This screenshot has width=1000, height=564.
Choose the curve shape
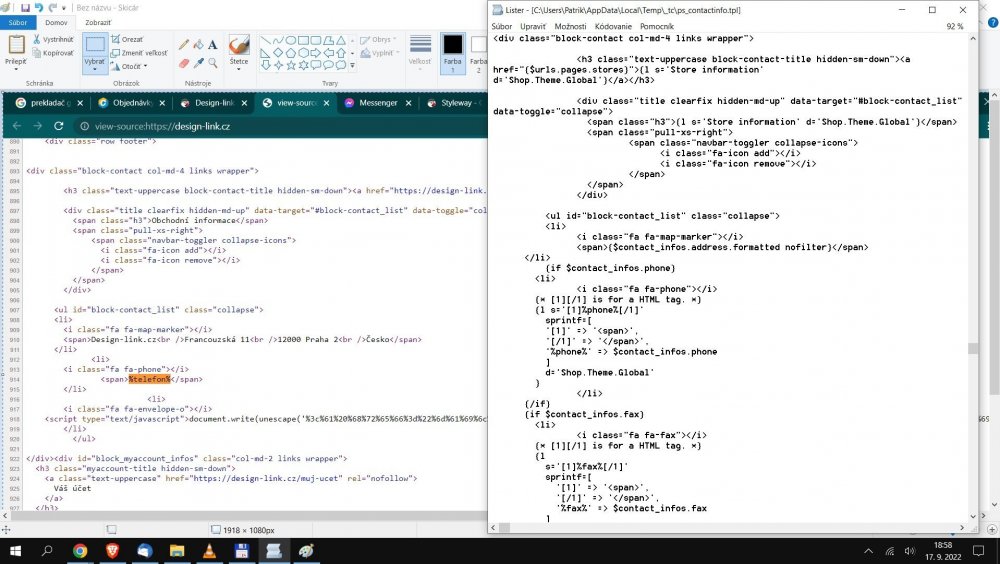click(x=278, y=40)
